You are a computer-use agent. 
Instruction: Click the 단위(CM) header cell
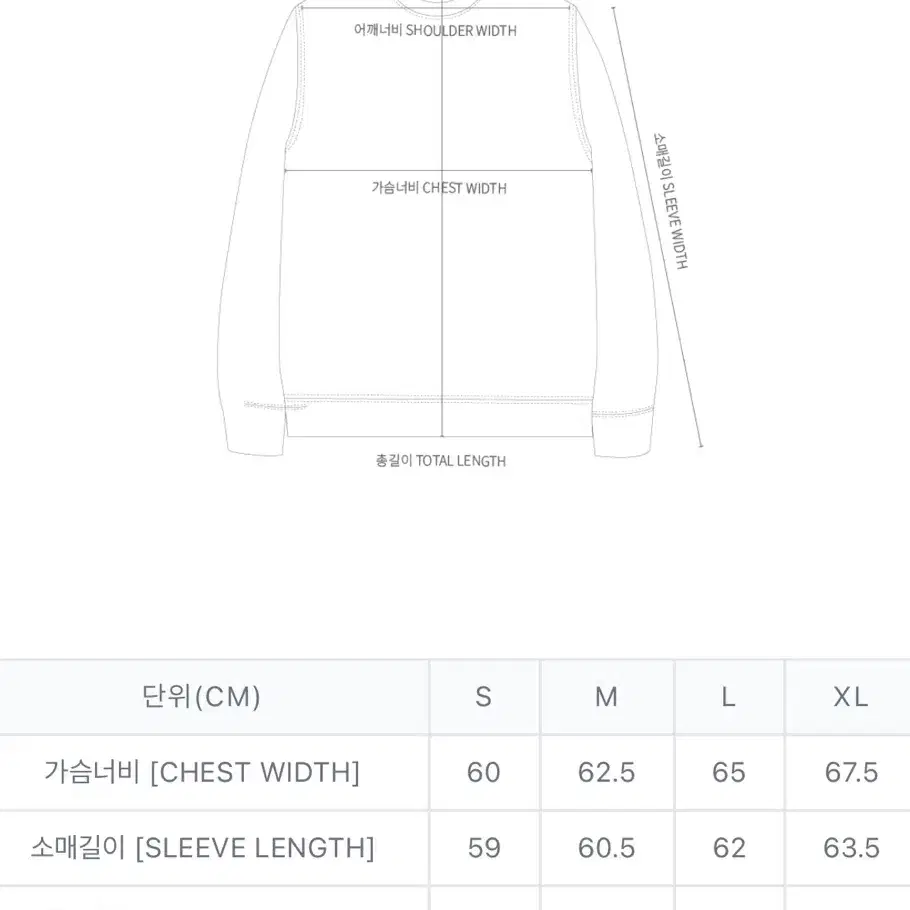pos(201,697)
